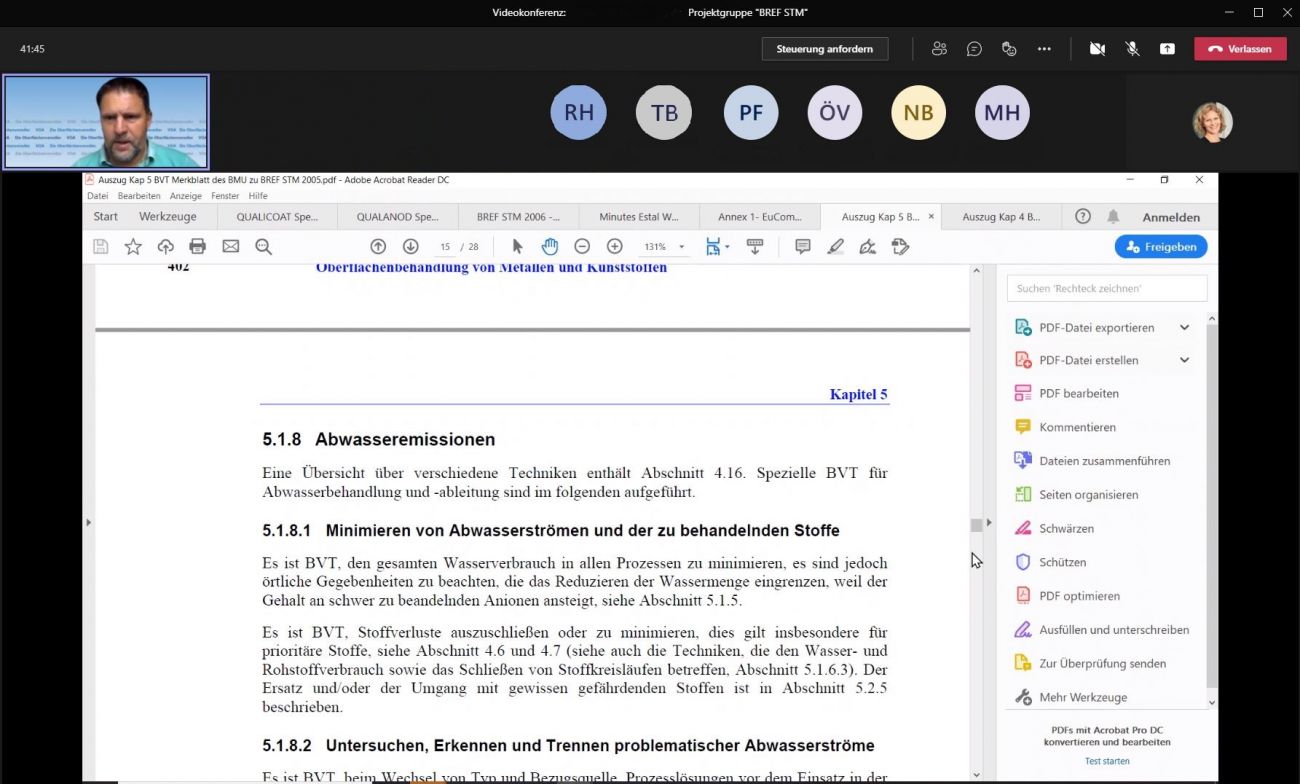Add a sticky note comment icon
Image resolution: width=1300 pixels, height=784 pixels.
803,246
